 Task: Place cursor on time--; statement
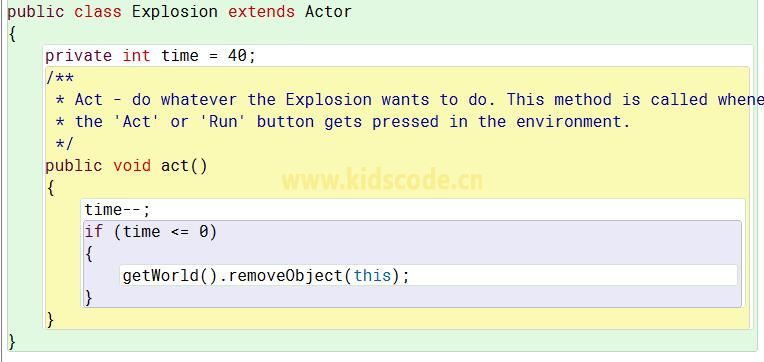click(x=117, y=210)
